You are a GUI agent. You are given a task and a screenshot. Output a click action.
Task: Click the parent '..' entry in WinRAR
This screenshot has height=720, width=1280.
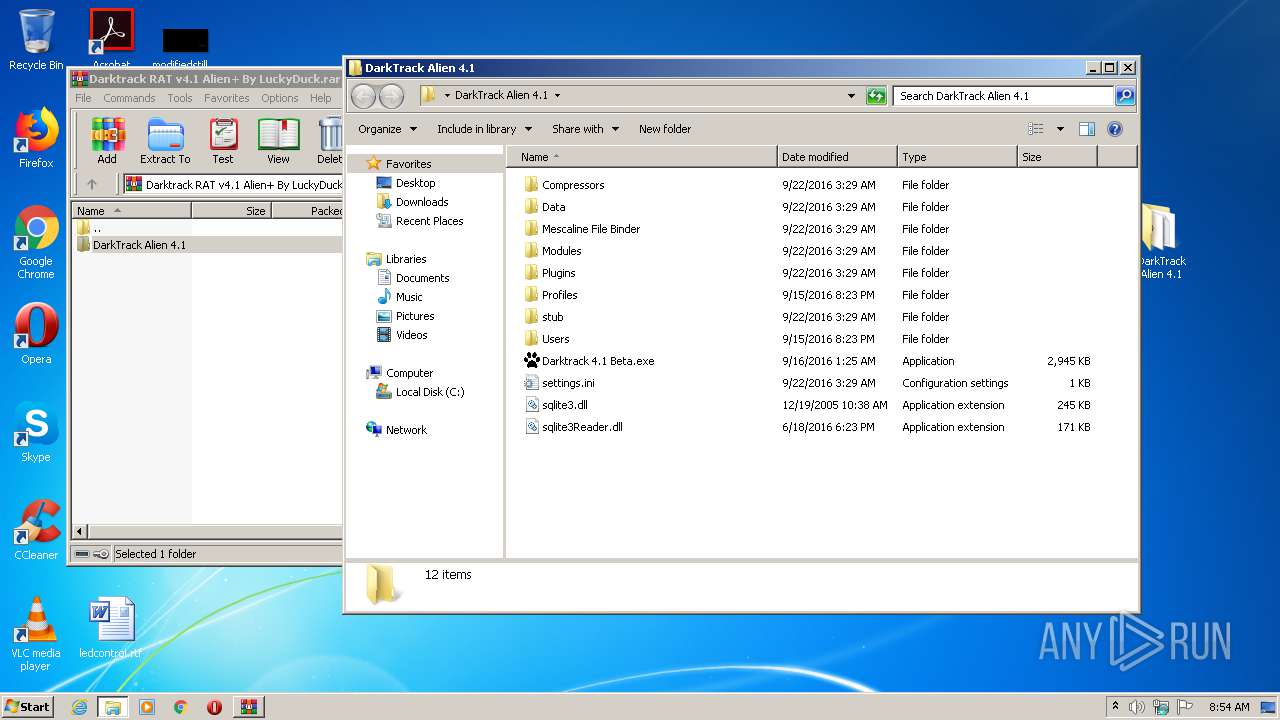pos(89,228)
